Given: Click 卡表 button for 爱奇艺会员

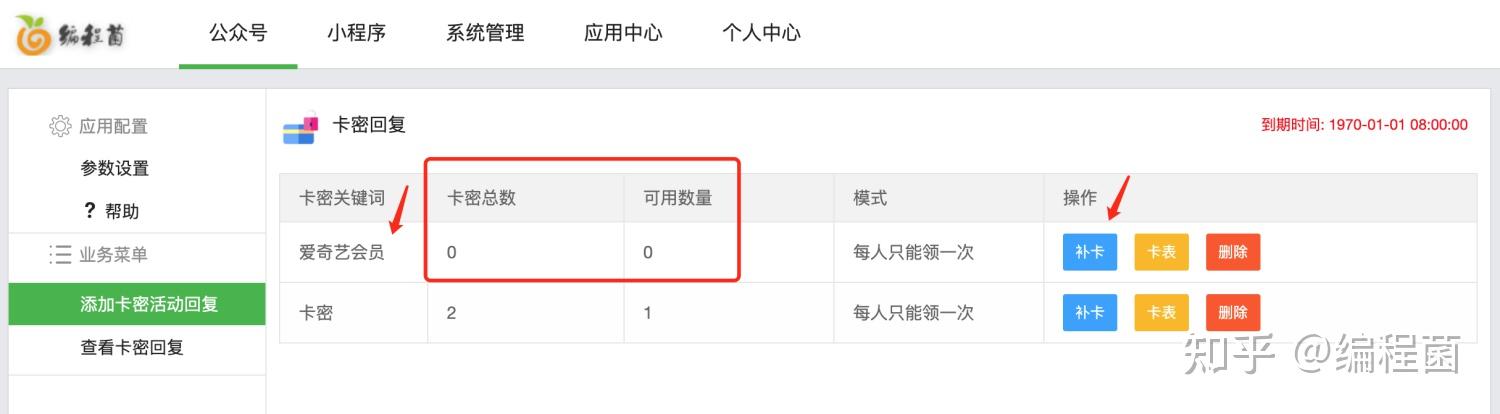Looking at the screenshot, I should [x=1161, y=252].
